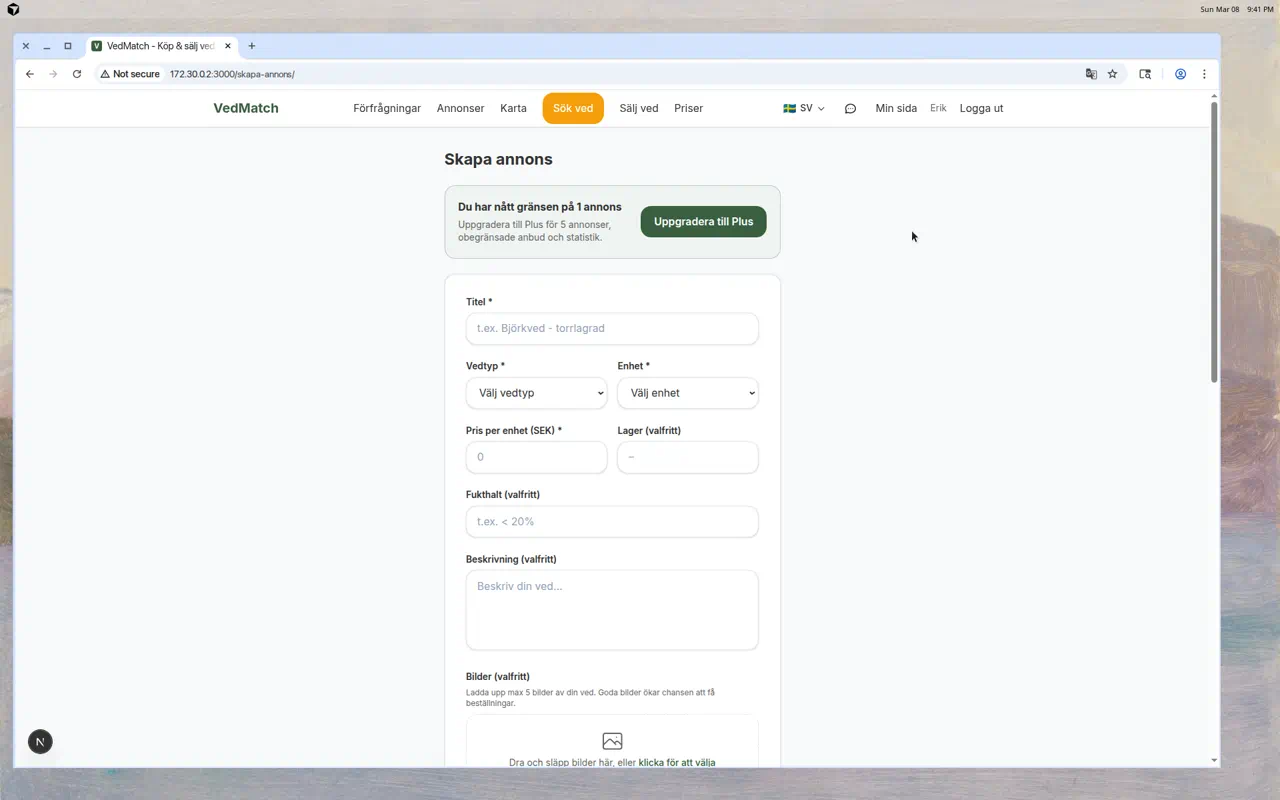Click the 'klicka för att välja' link
The width and height of the screenshot is (1280, 800).
tap(676, 762)
